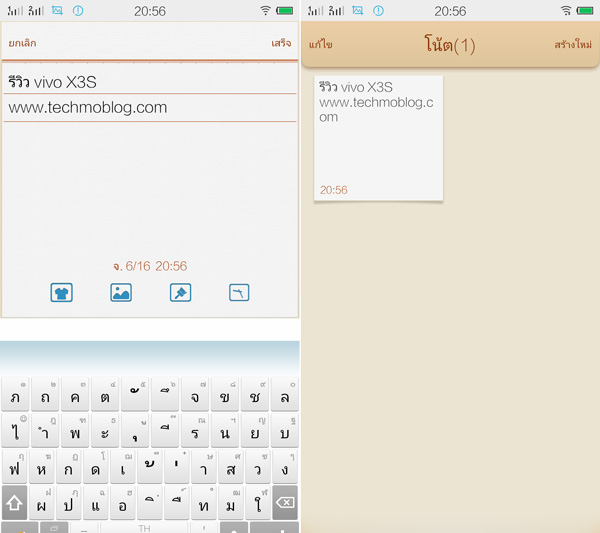
Task: Tap the ย key
Action: (254, 430)
